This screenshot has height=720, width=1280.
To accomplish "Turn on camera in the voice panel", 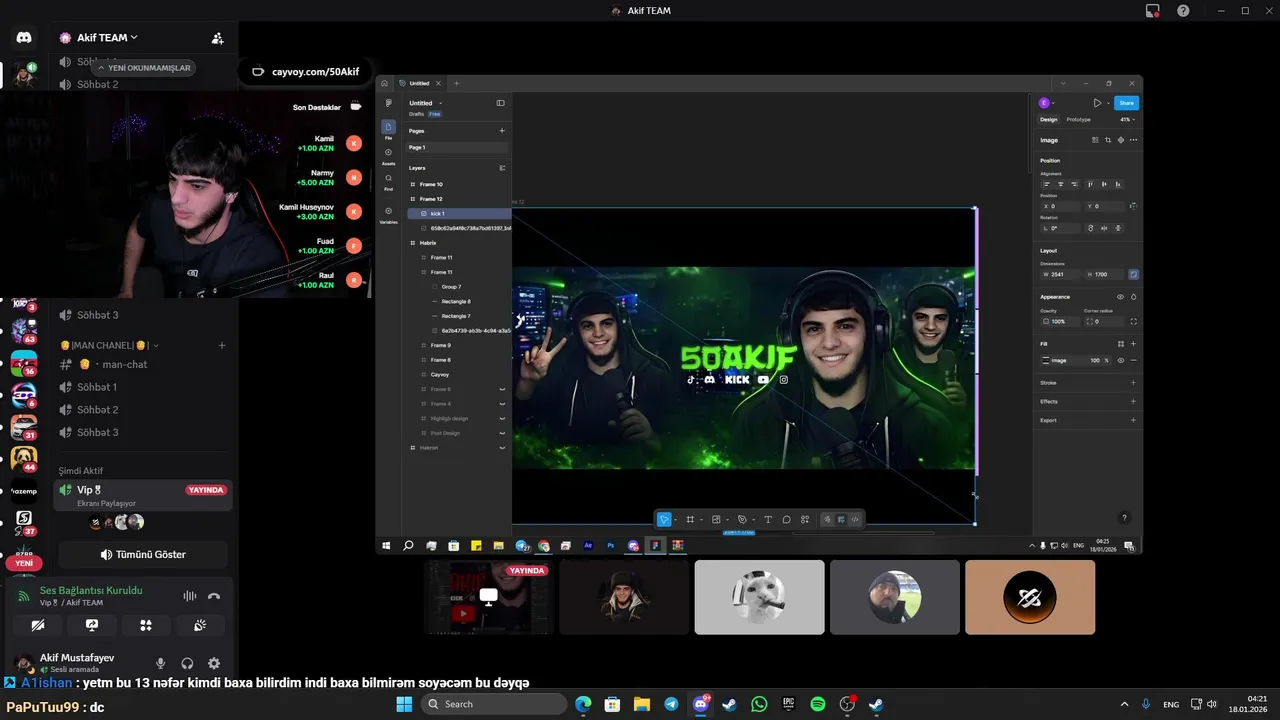I will (38, 625).
